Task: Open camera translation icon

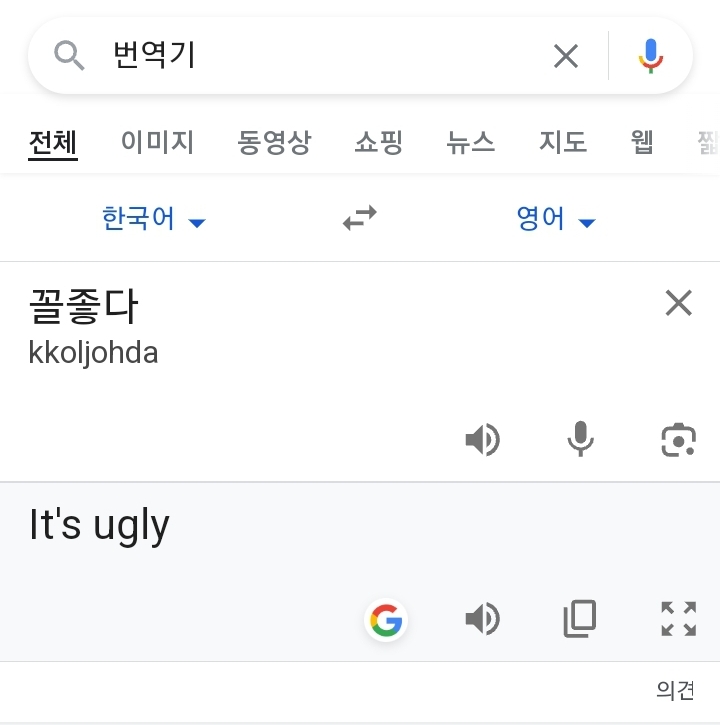Action: point(678,439)
